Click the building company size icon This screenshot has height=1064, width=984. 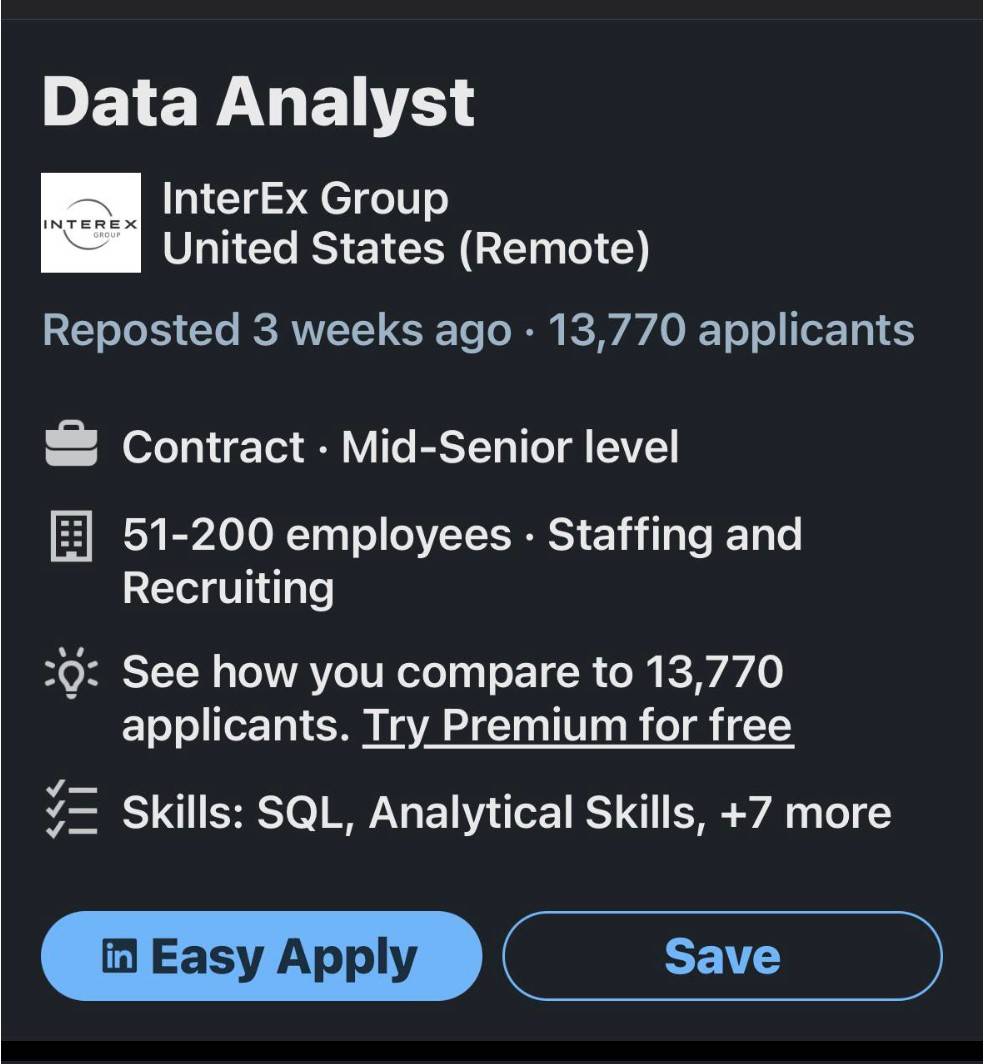(71, 536)
